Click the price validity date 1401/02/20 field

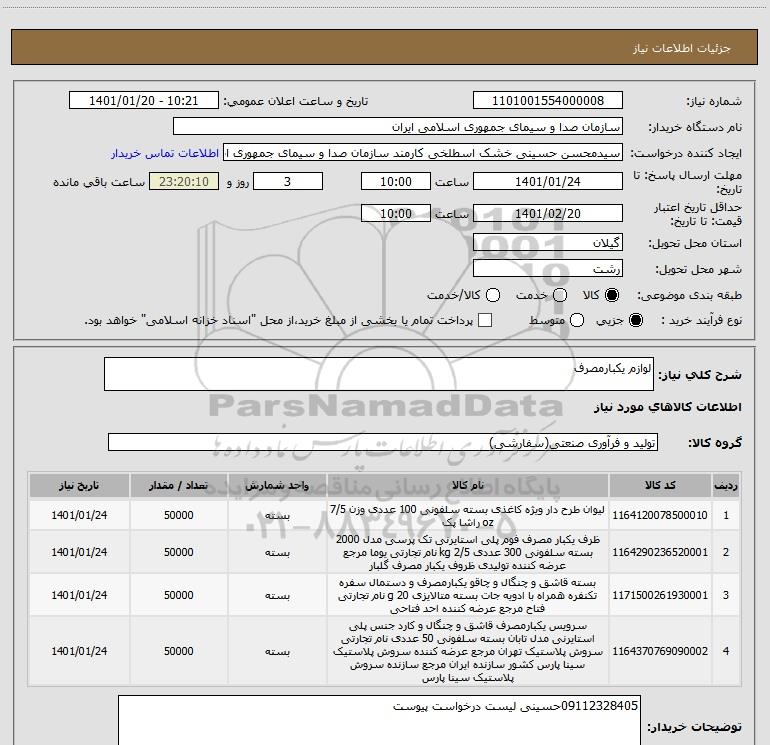point(548,213)
